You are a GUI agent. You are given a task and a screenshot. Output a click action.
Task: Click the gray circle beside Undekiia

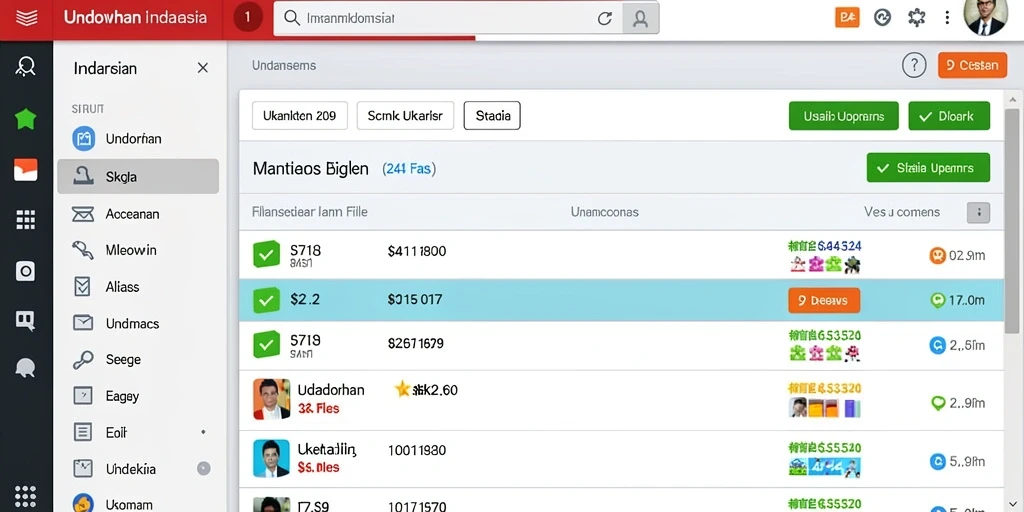[204, 468]
